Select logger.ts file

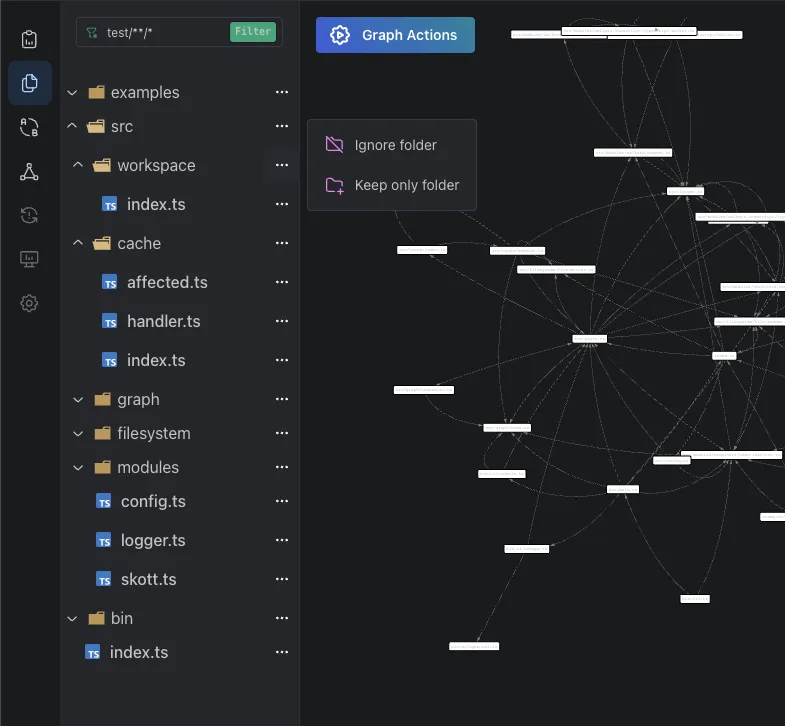(x=153, y=541)
